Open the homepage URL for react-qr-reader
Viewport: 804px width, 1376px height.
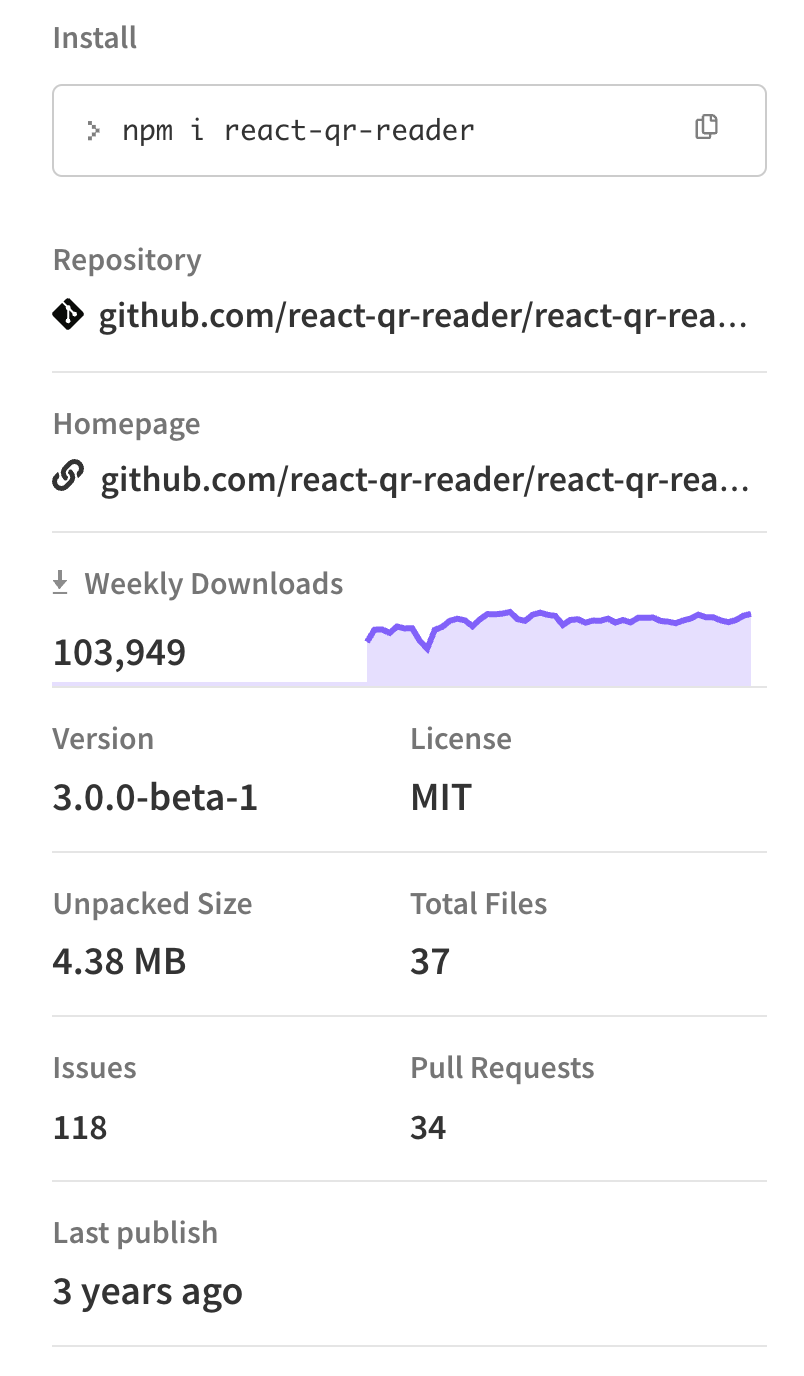[424, 478]
